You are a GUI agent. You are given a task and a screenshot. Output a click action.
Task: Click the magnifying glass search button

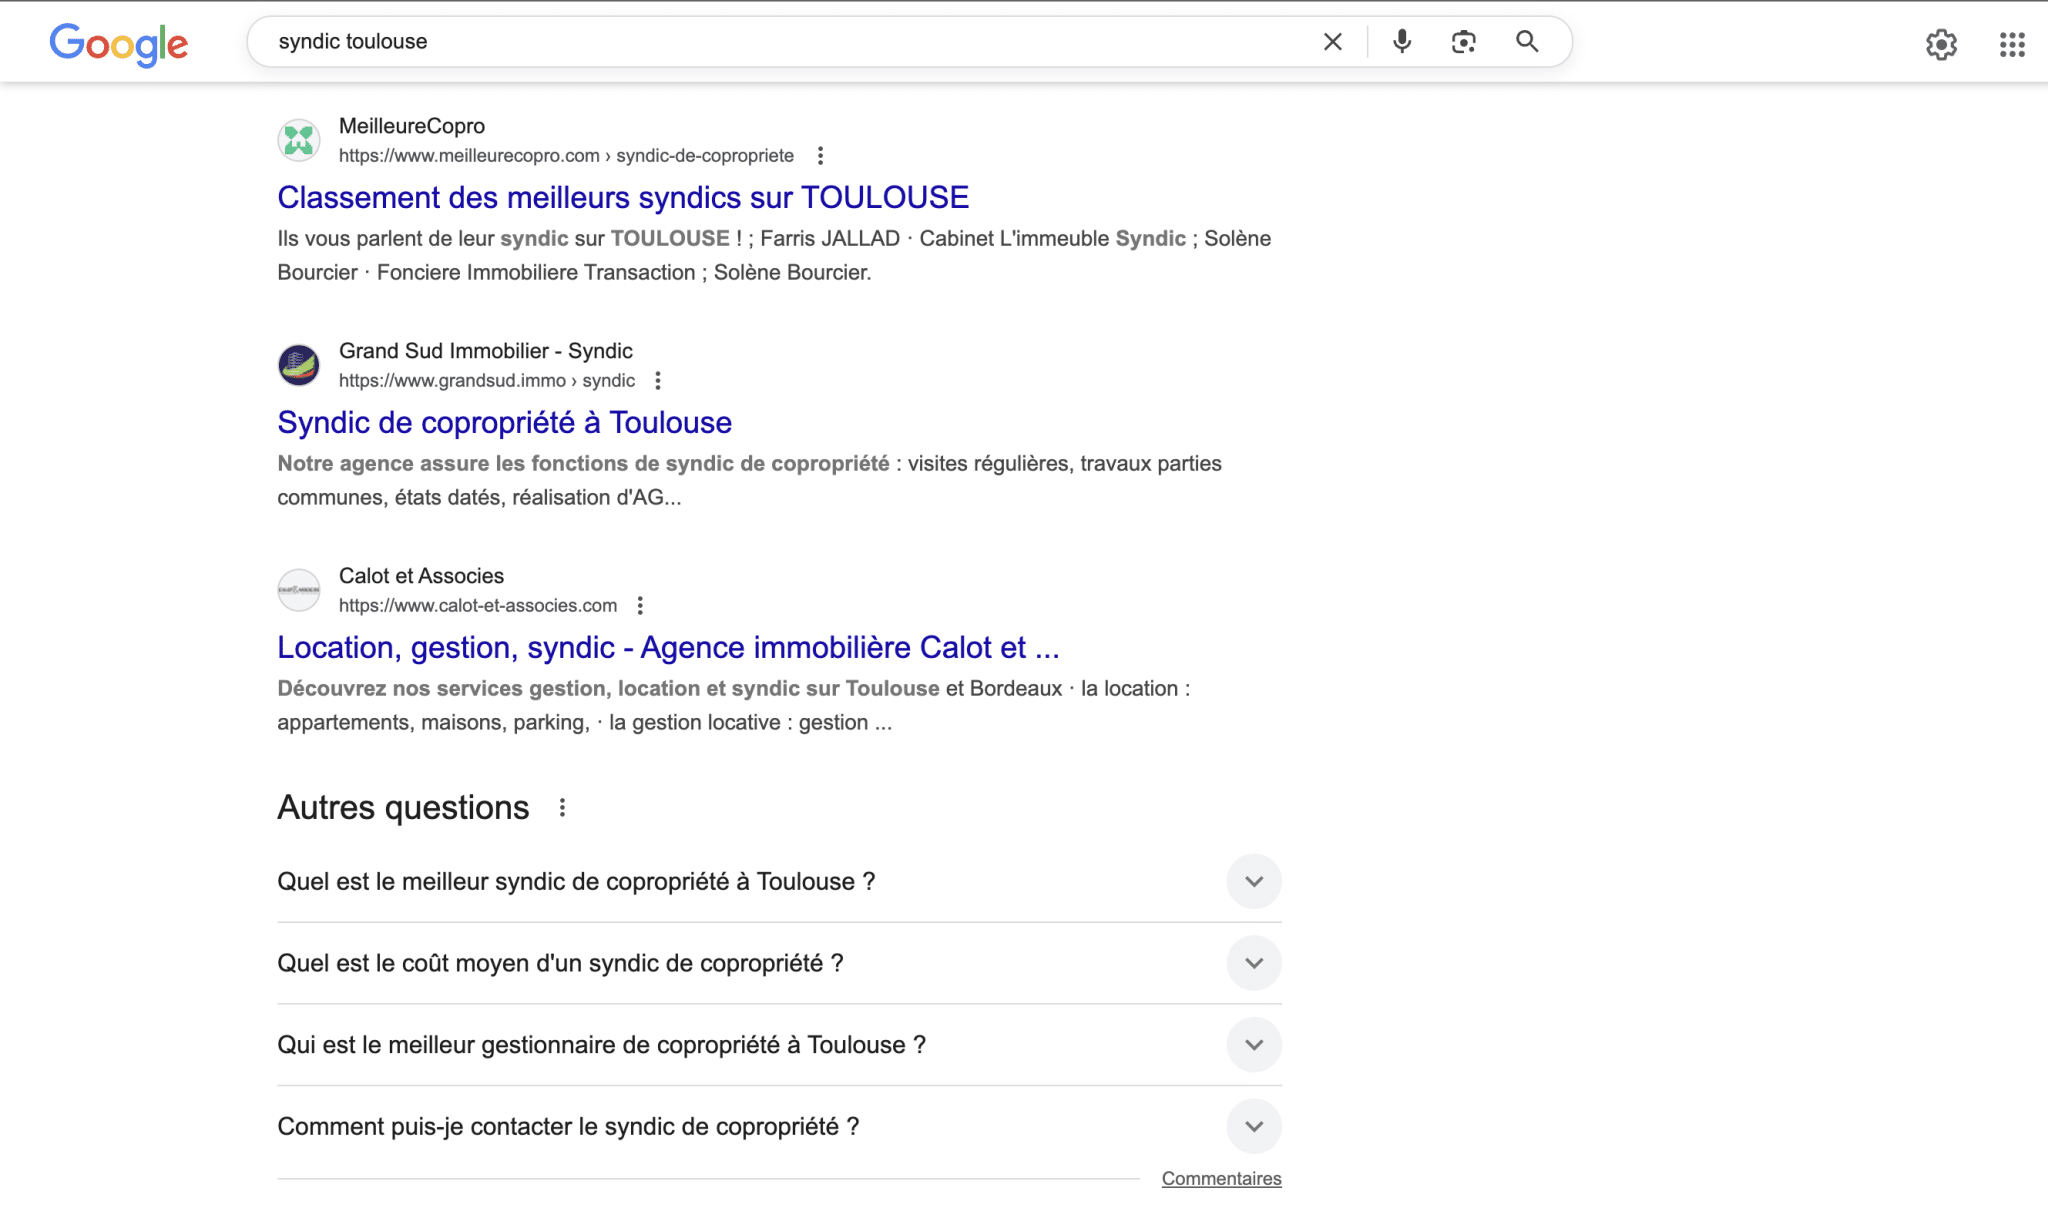tap(1526, 42)
